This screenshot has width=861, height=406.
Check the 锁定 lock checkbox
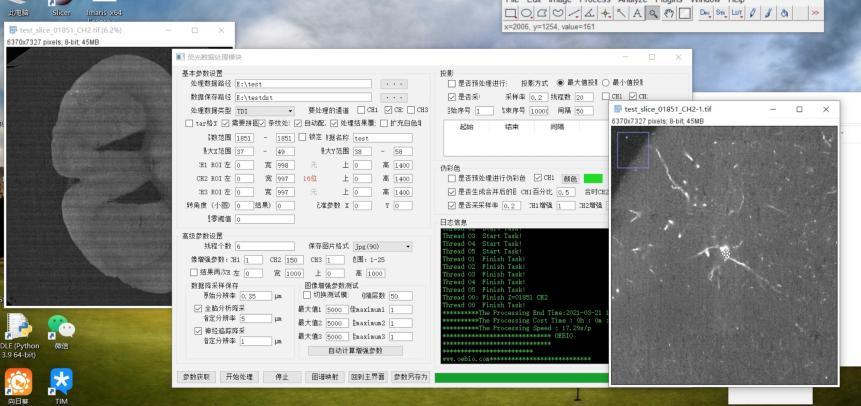pos(303,137)
